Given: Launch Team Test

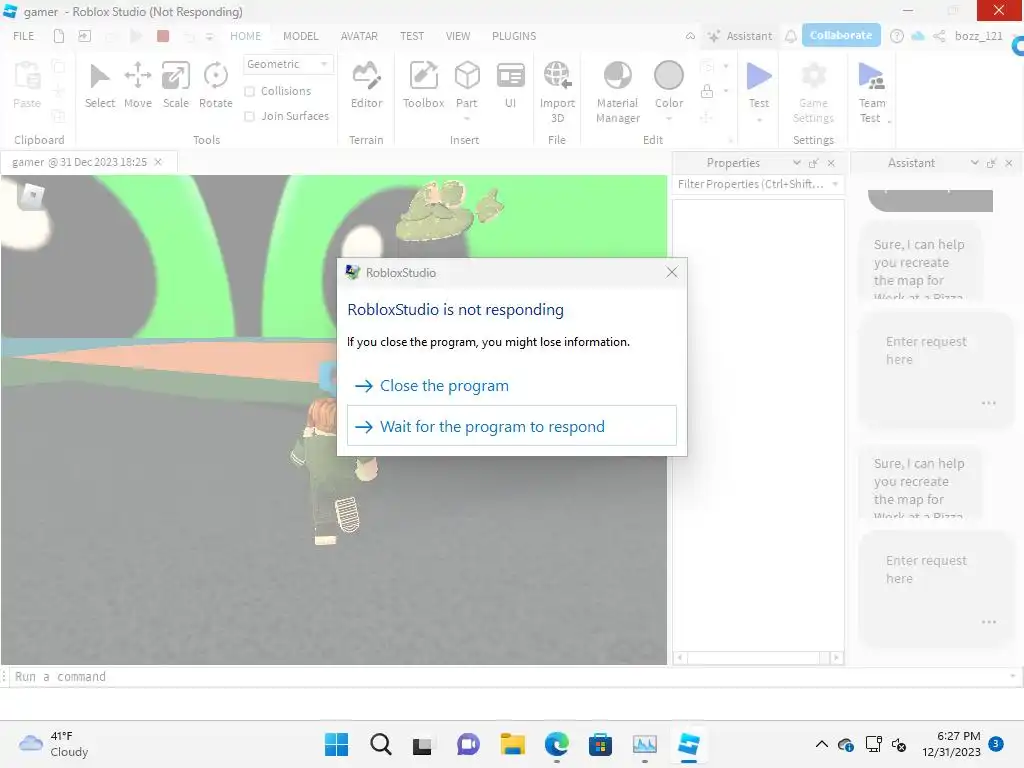Looking at the screenshot, I should click(x=871, y=91).
